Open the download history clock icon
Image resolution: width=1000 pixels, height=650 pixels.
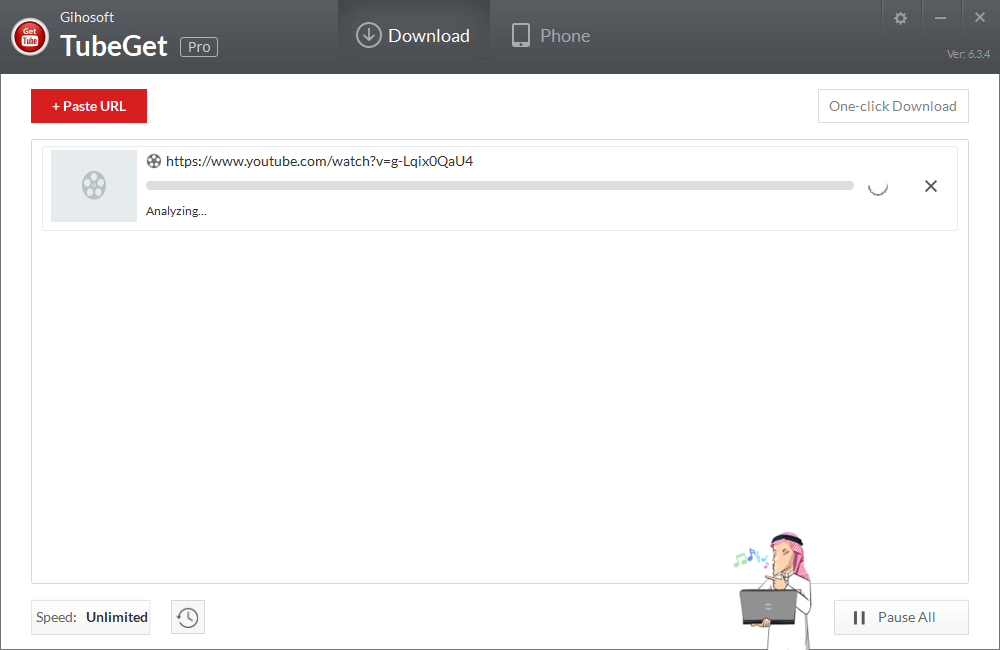(188, 617)
